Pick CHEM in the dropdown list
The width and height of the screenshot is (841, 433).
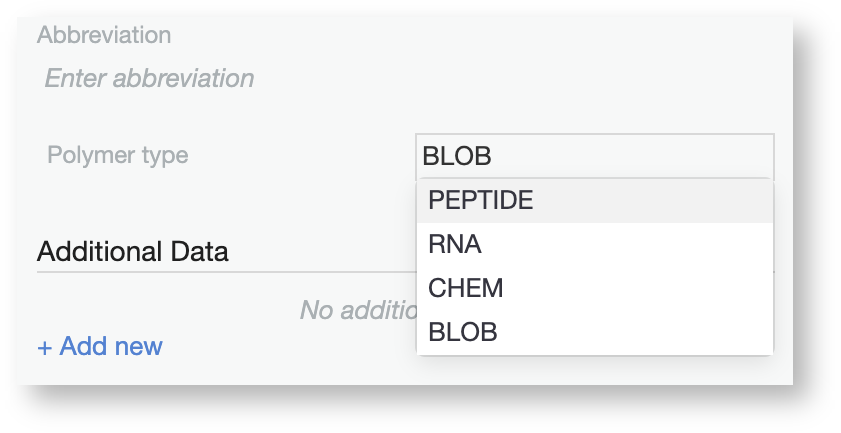pos(466,289)
